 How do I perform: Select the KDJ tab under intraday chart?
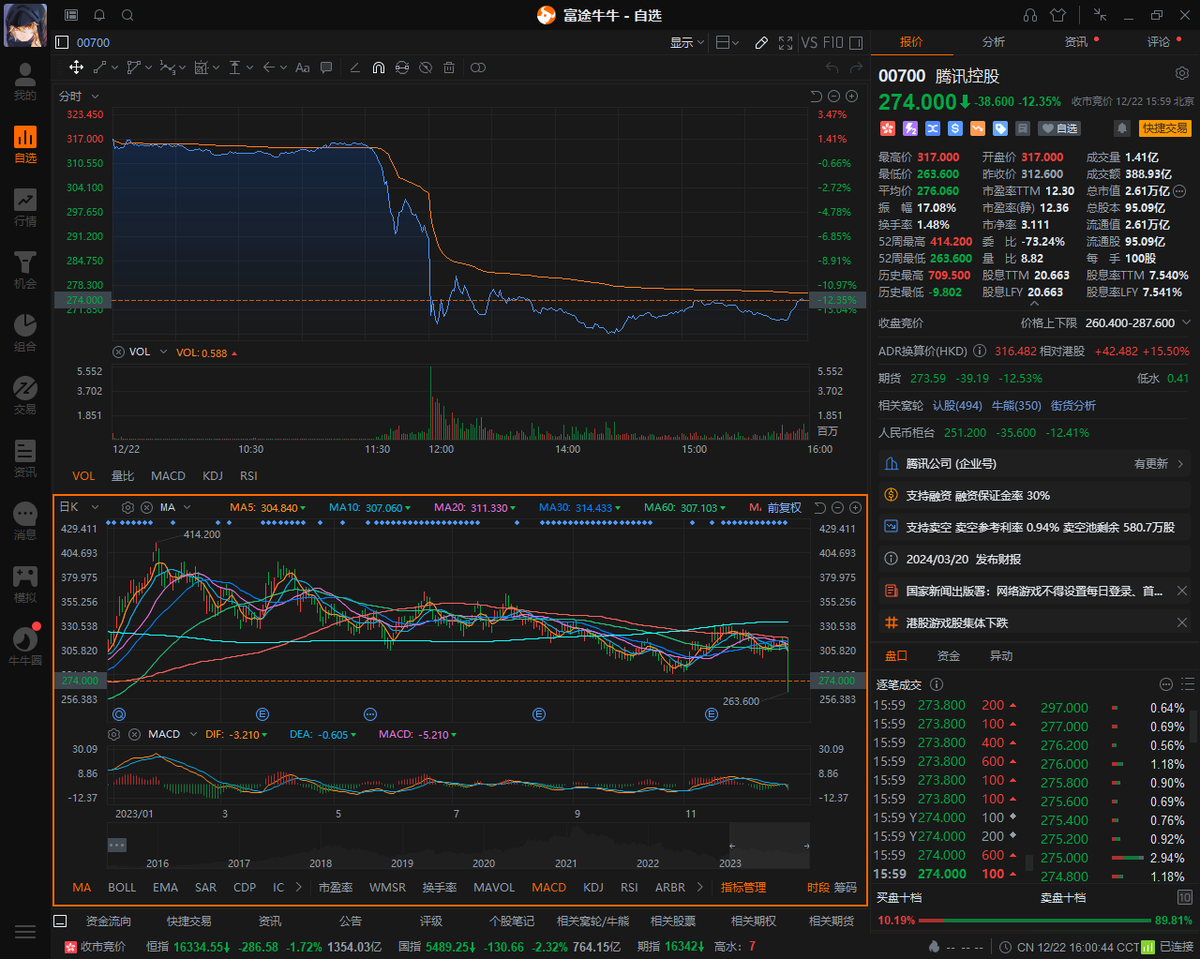point(213,476)
